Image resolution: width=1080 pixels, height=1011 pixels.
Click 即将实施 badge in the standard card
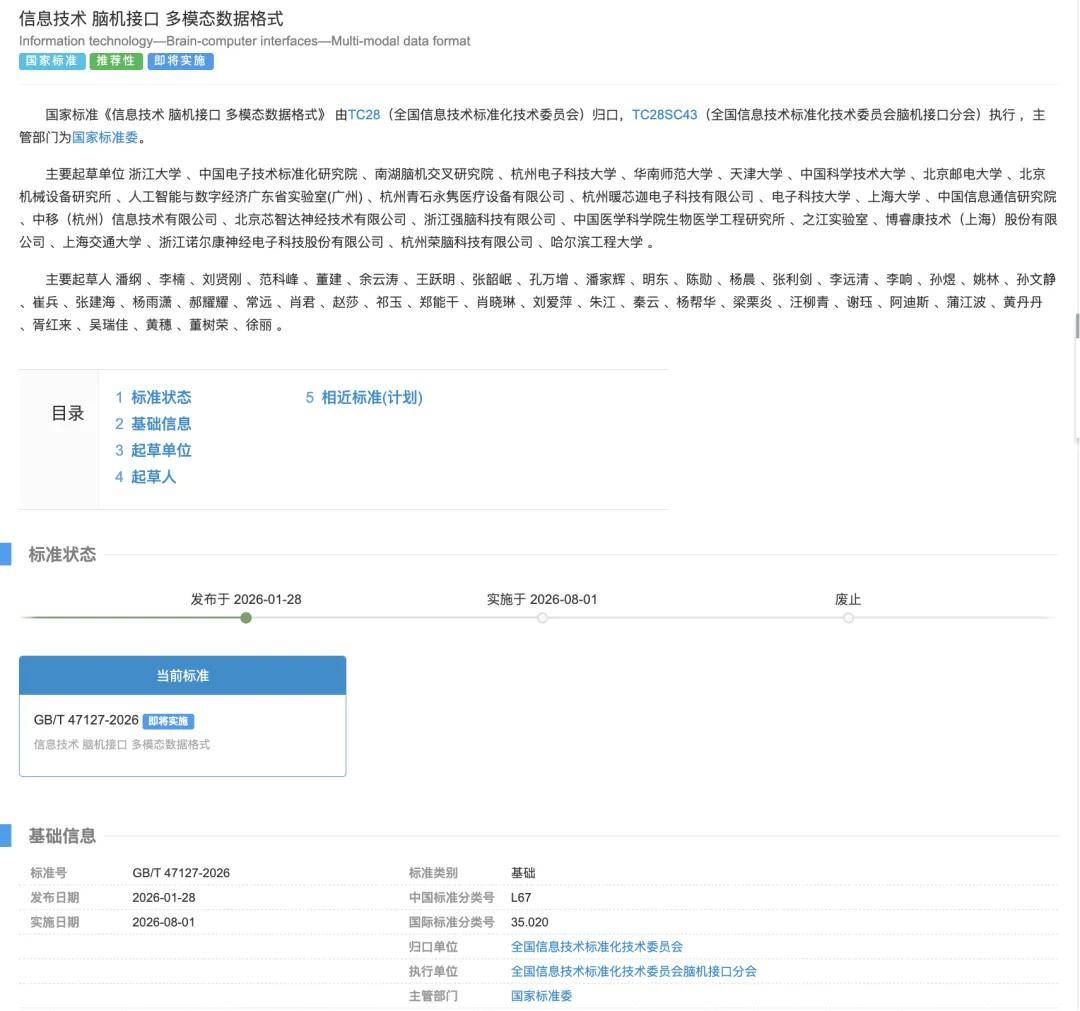[x=168, y=721]
